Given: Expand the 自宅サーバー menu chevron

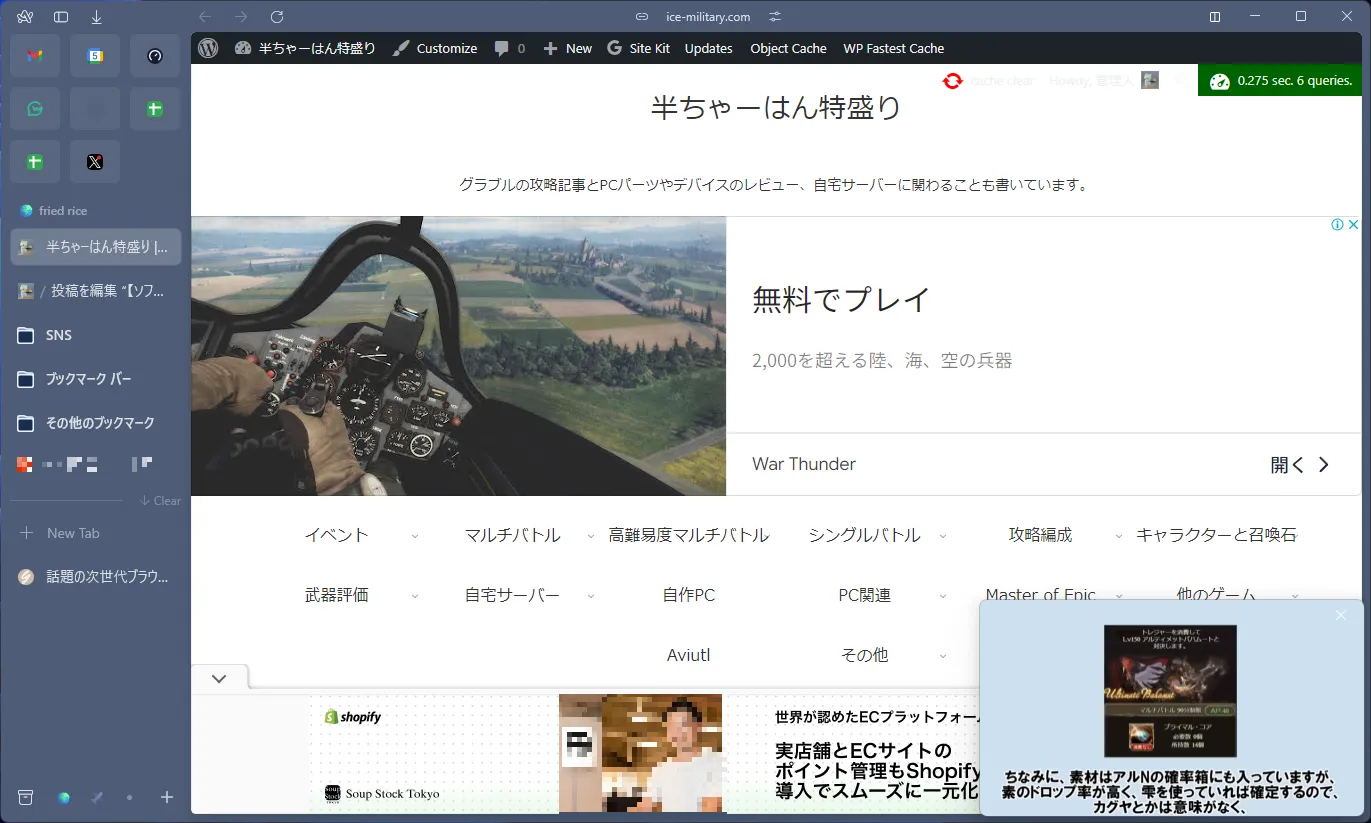Looking at the screenshot, I should click(591, 596).
